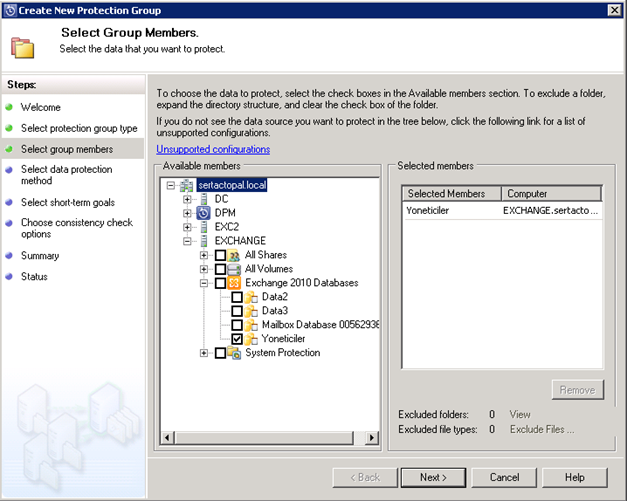Check the Data3 database checkbox
Screen dimensions: 627x501
pyautogui.click(x=237, y=311)
